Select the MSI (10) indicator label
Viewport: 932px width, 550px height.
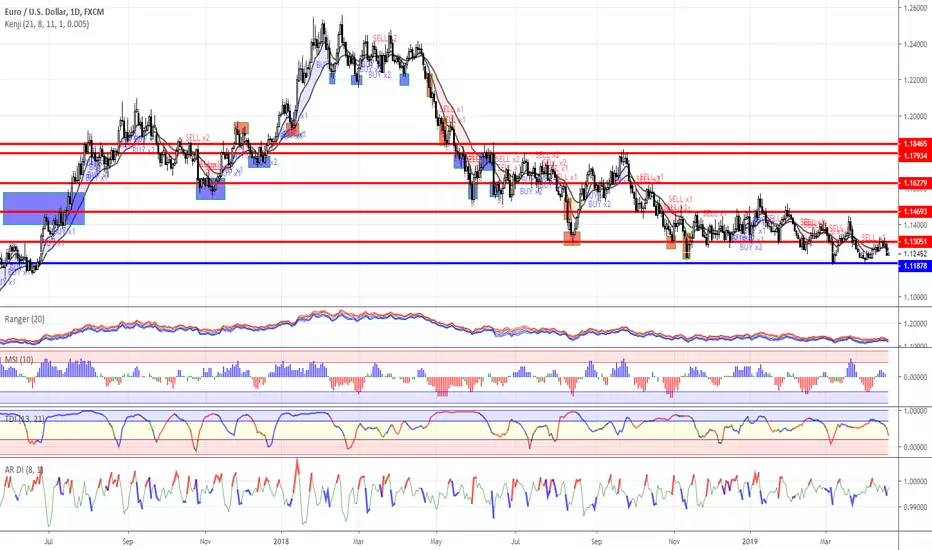click(x=19, y=360)
